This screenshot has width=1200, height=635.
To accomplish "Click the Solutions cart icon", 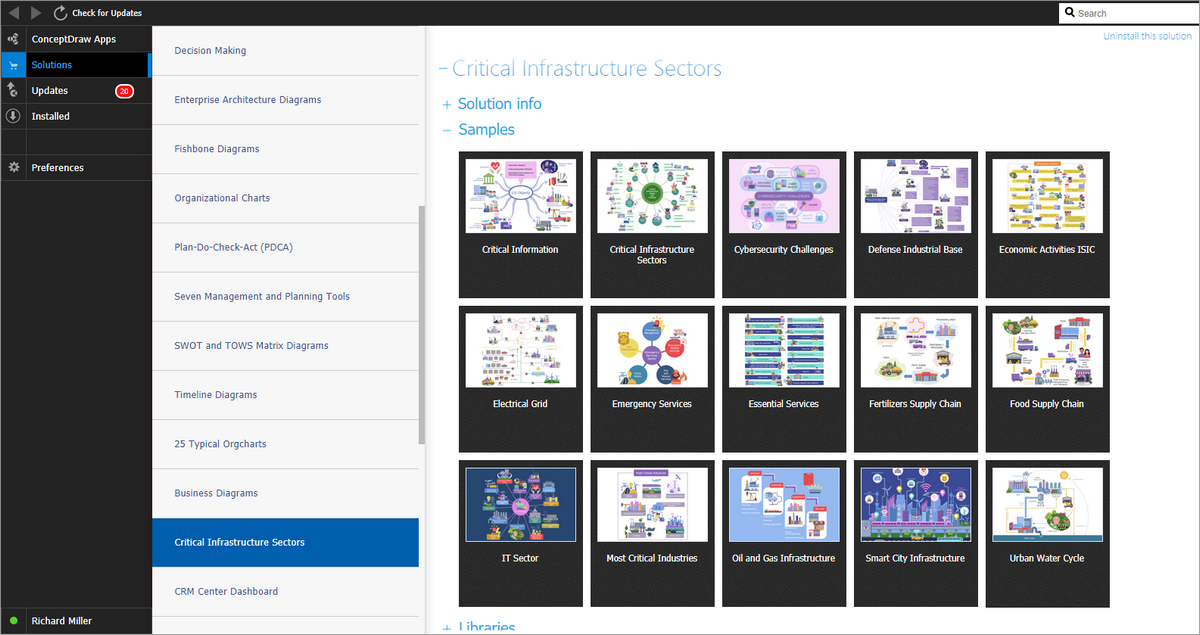I will tap(13, 65).
